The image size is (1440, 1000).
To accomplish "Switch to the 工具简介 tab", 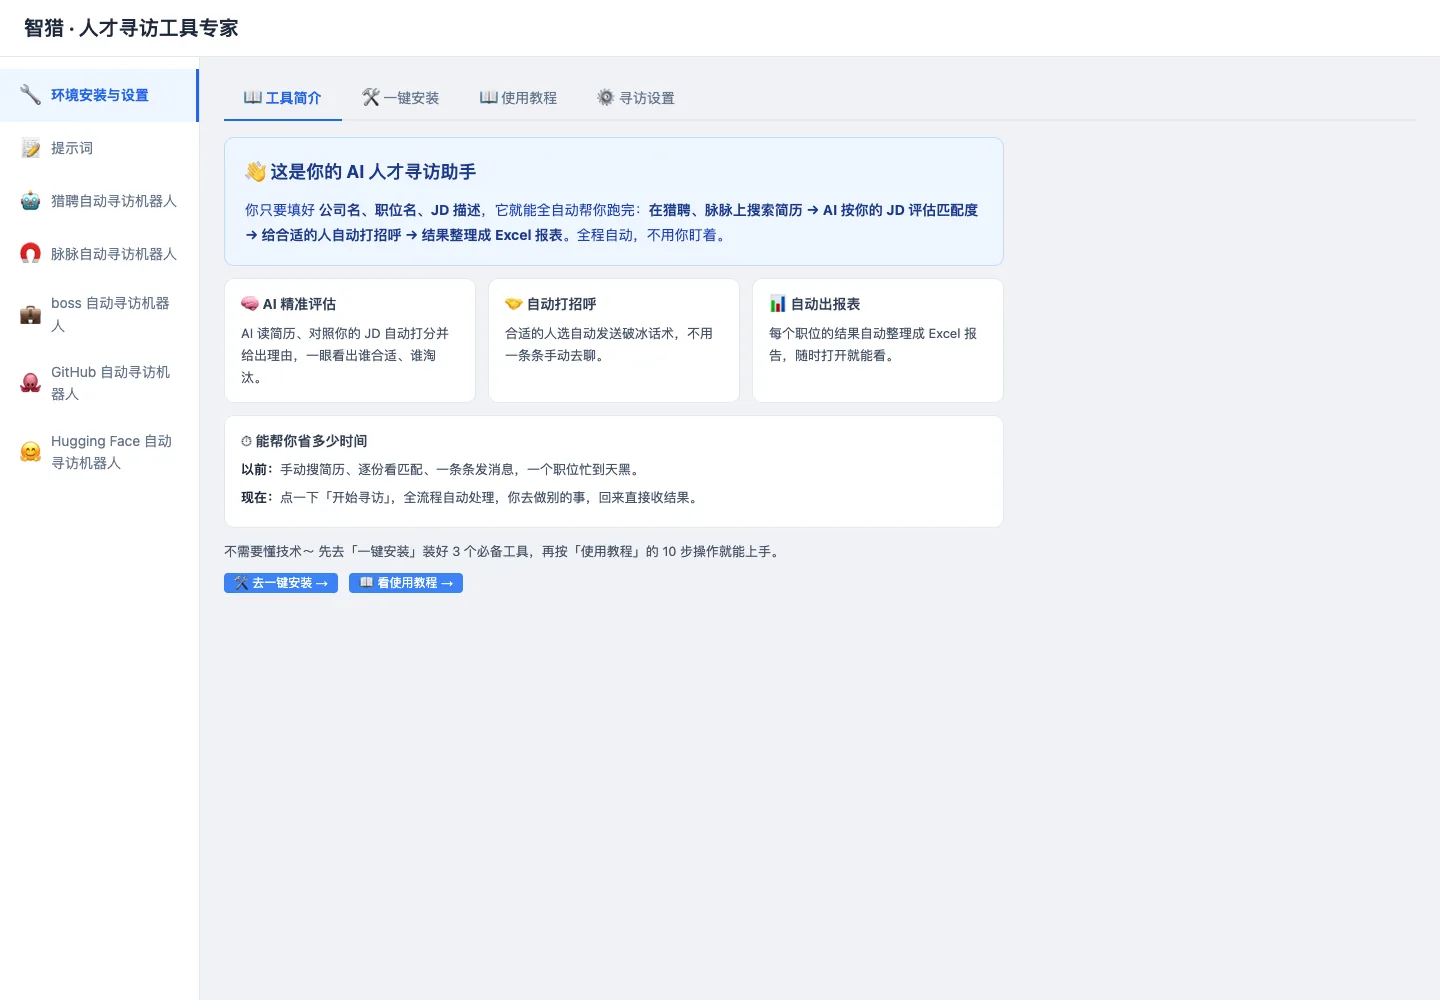I will click(283, 98).
